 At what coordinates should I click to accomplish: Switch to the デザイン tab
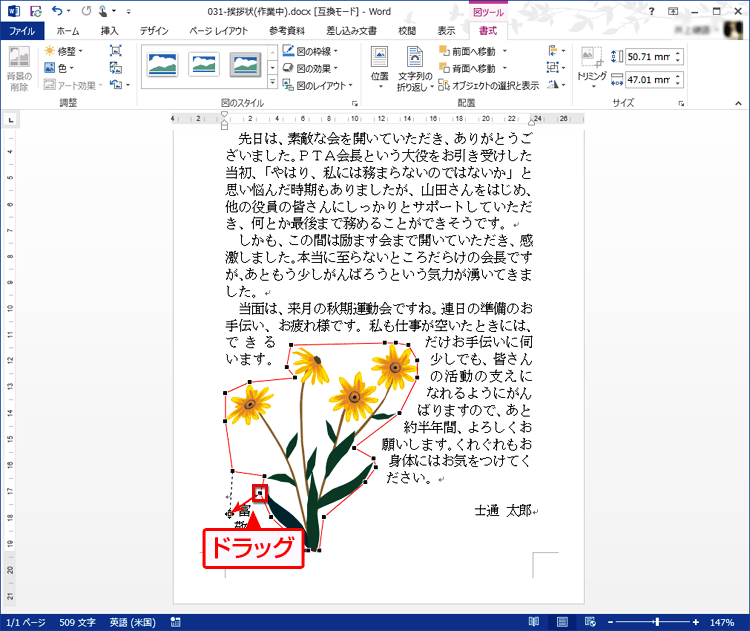pos(154,31)
